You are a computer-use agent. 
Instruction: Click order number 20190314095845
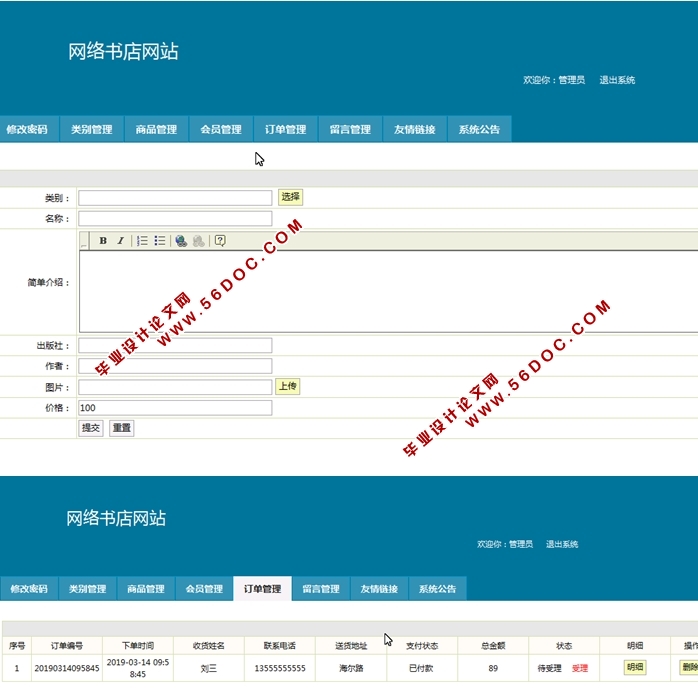pos(67,668)
